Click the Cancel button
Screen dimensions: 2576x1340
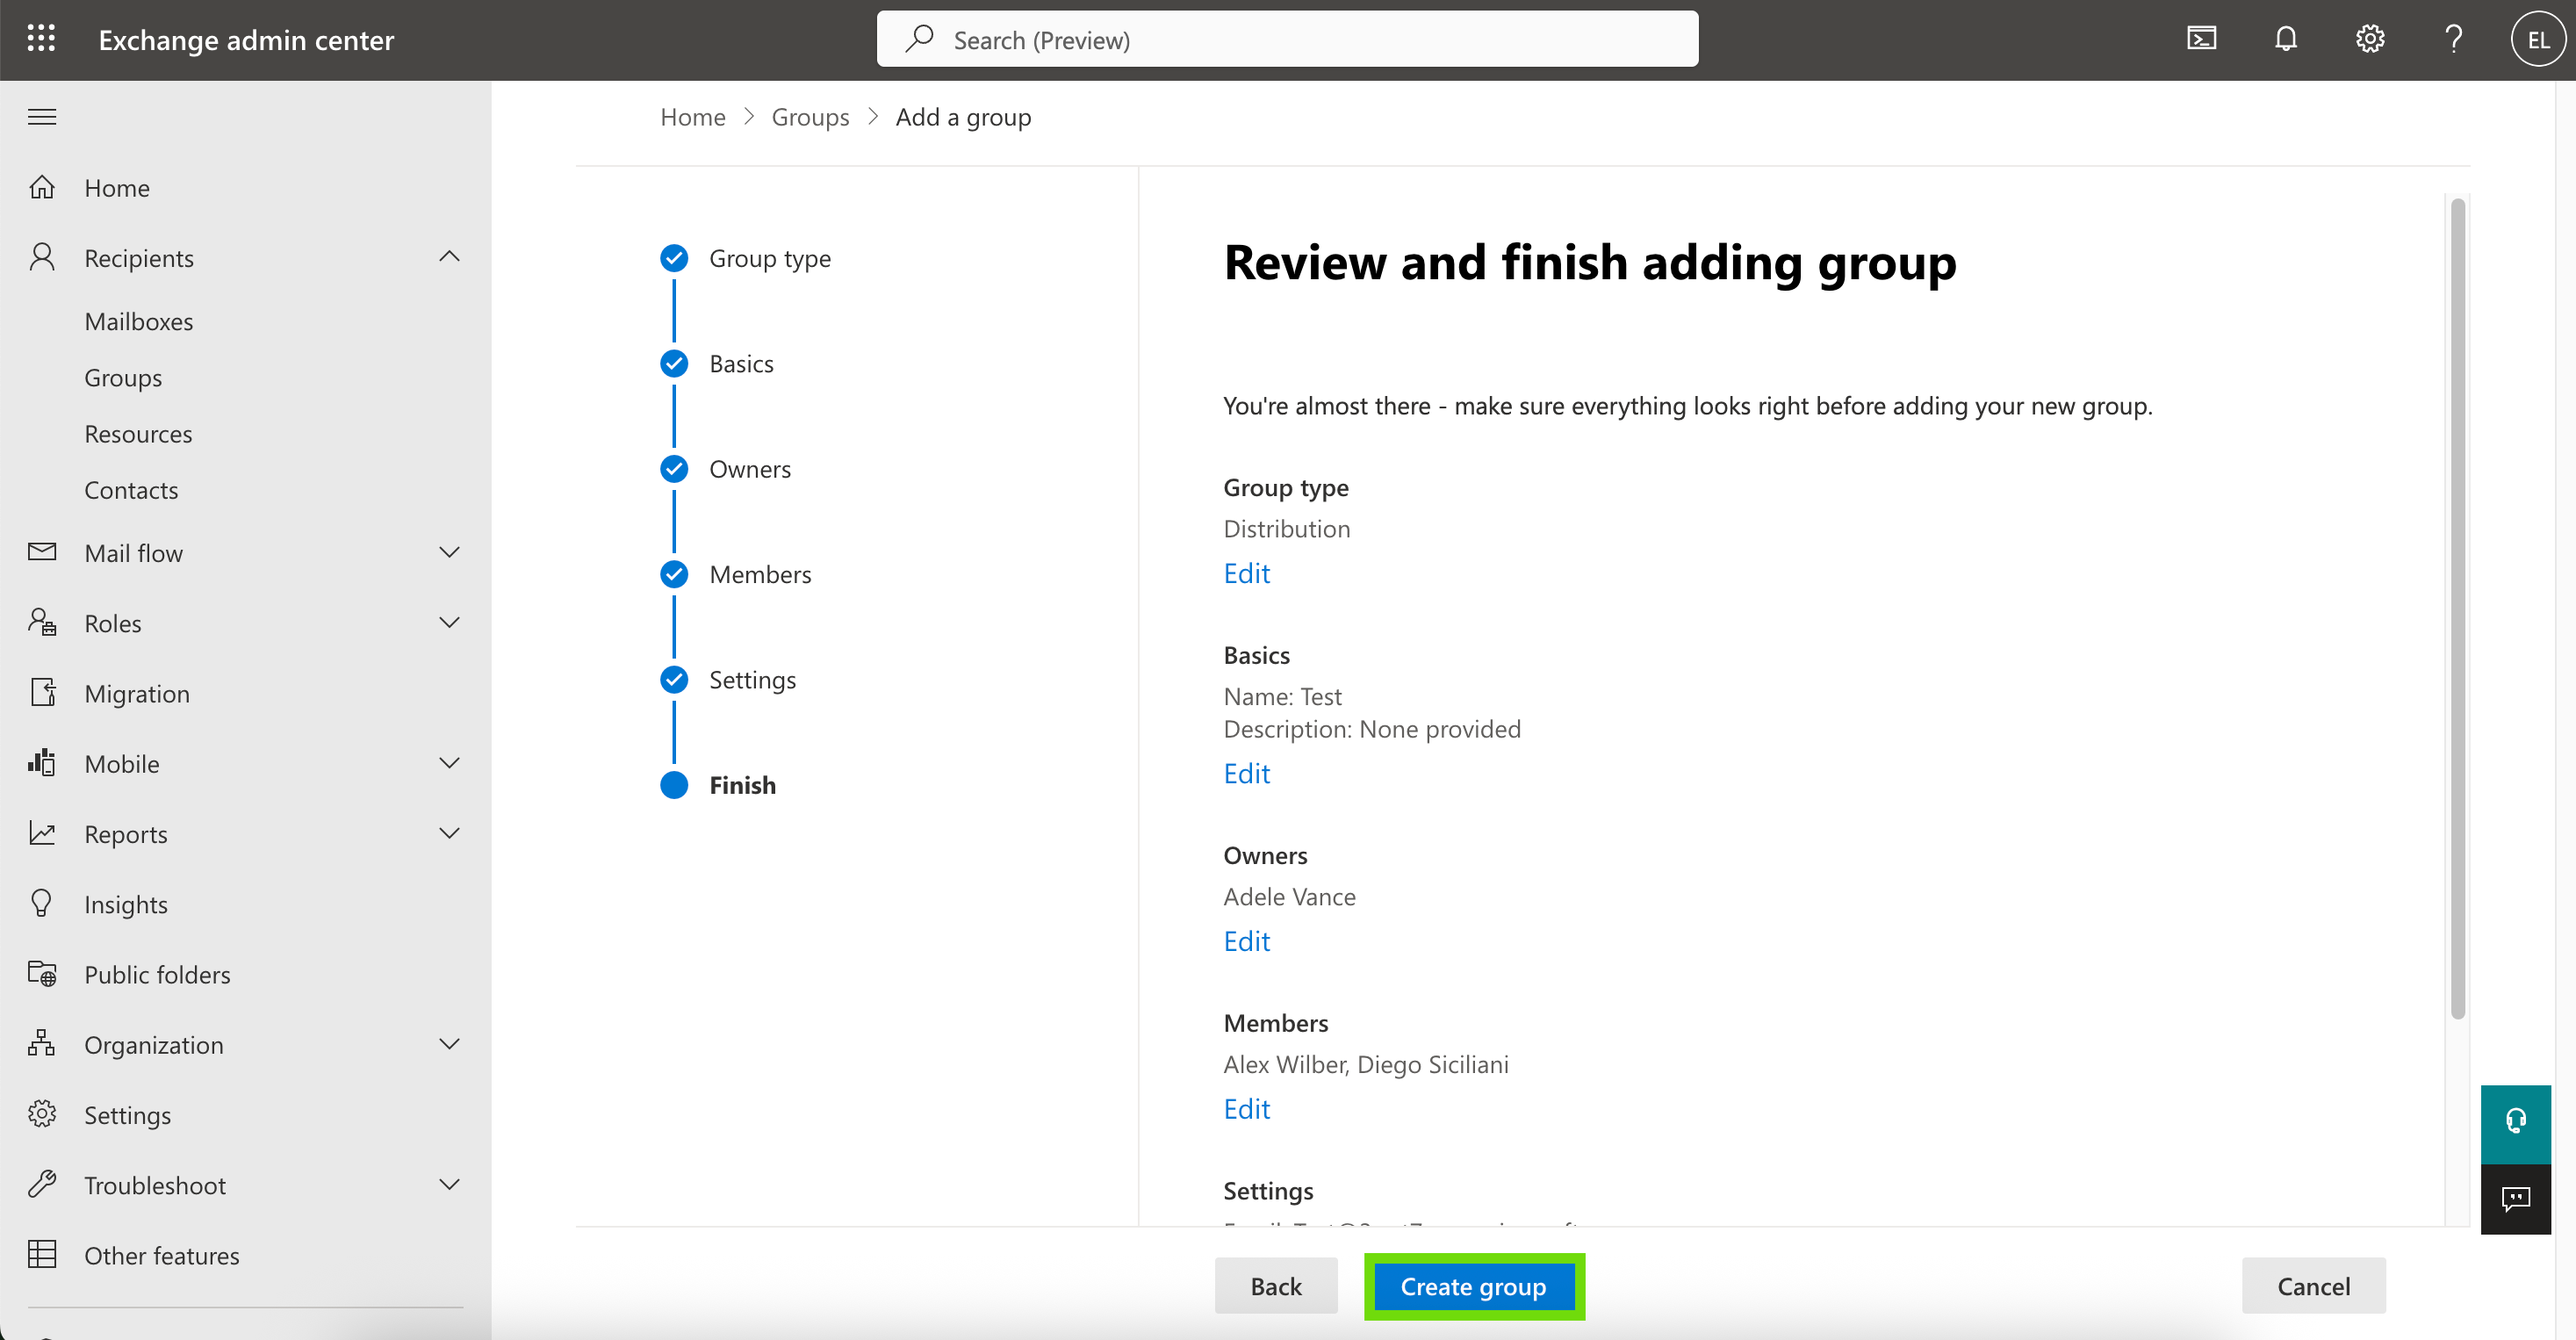point(2313,1286)
